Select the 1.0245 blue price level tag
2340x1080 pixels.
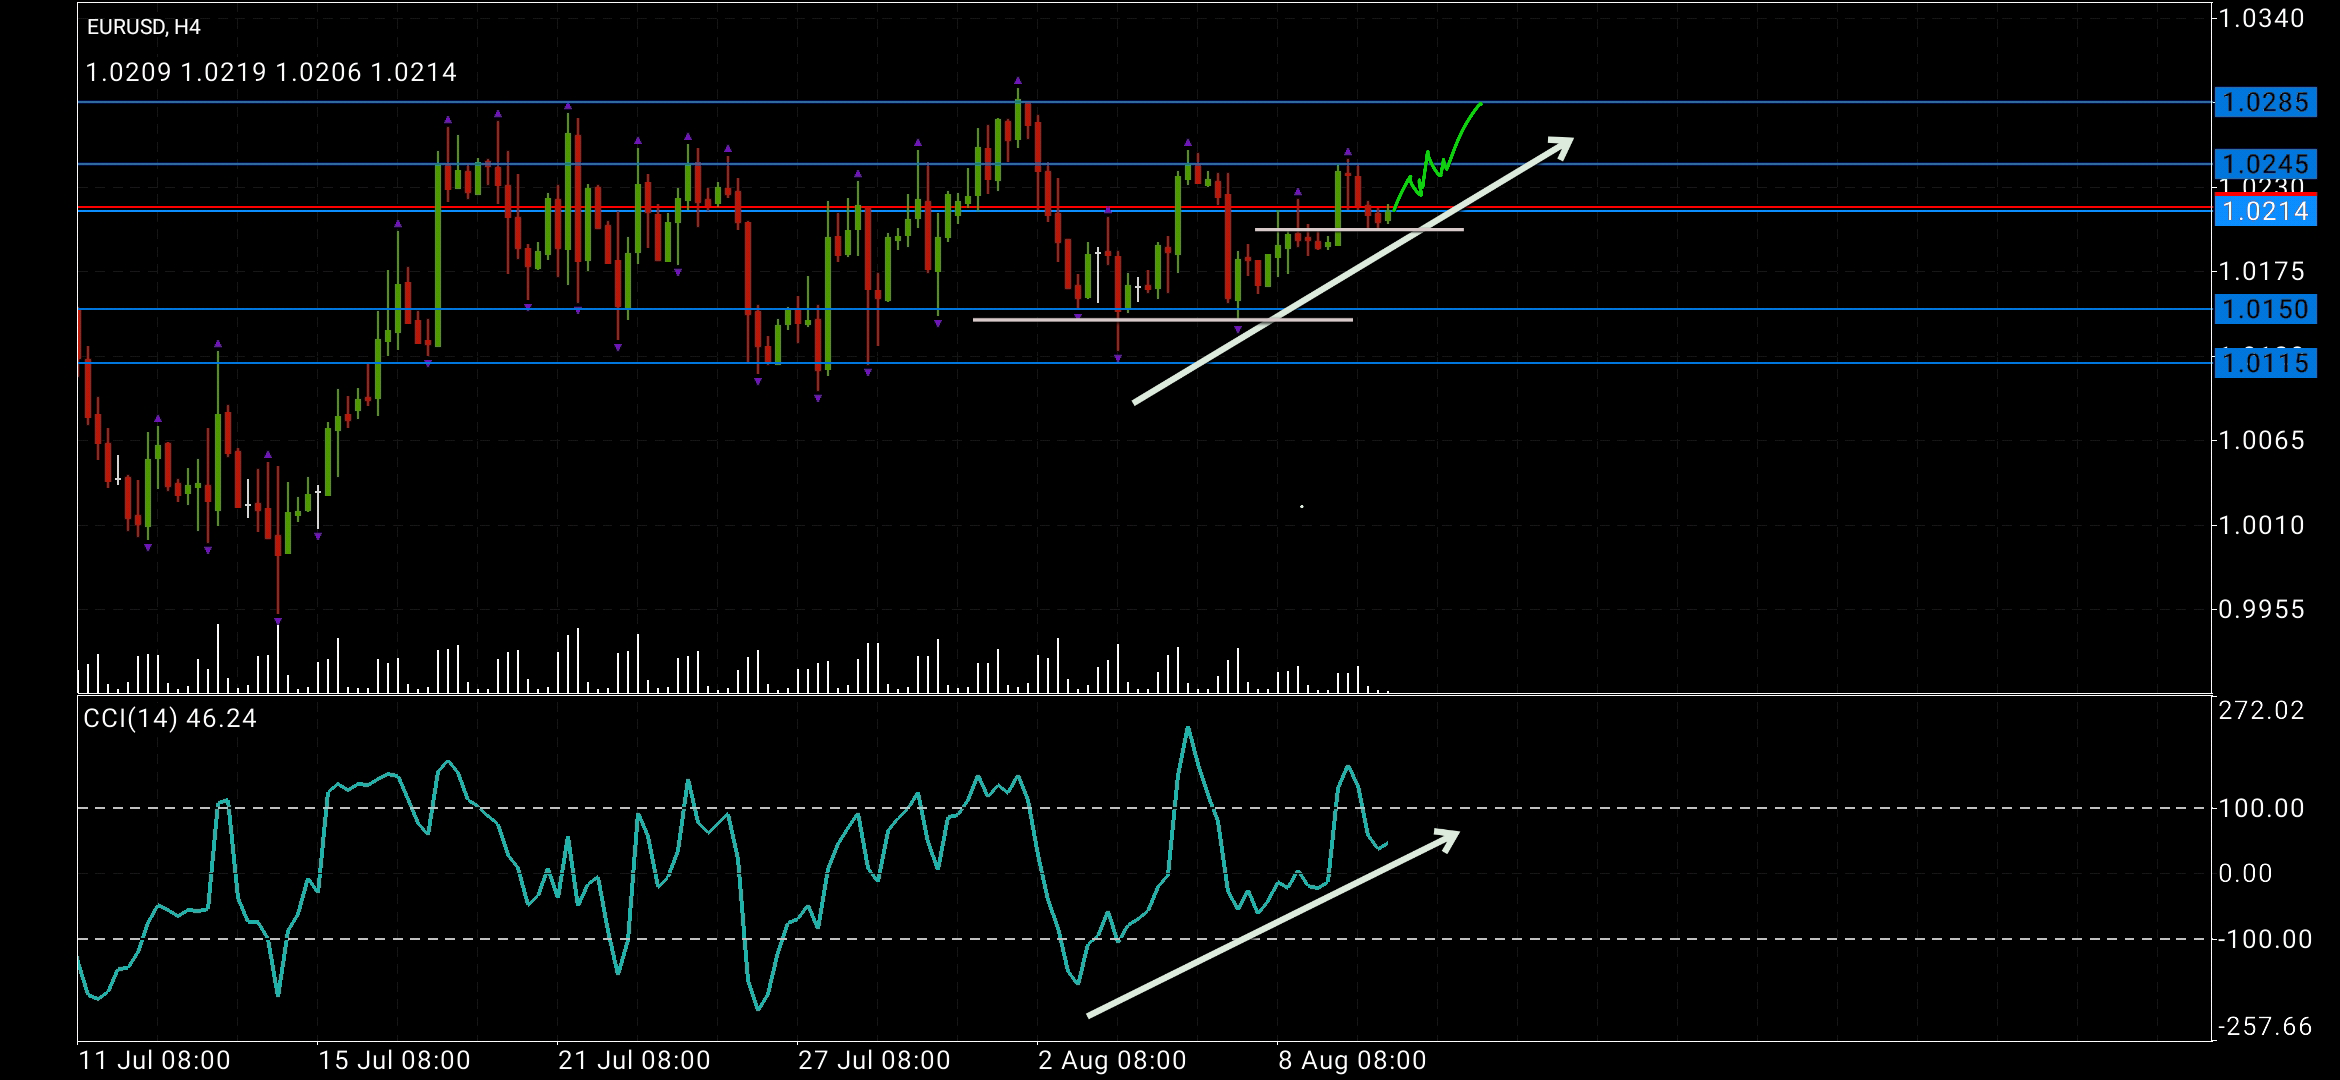click(2265, 164)
